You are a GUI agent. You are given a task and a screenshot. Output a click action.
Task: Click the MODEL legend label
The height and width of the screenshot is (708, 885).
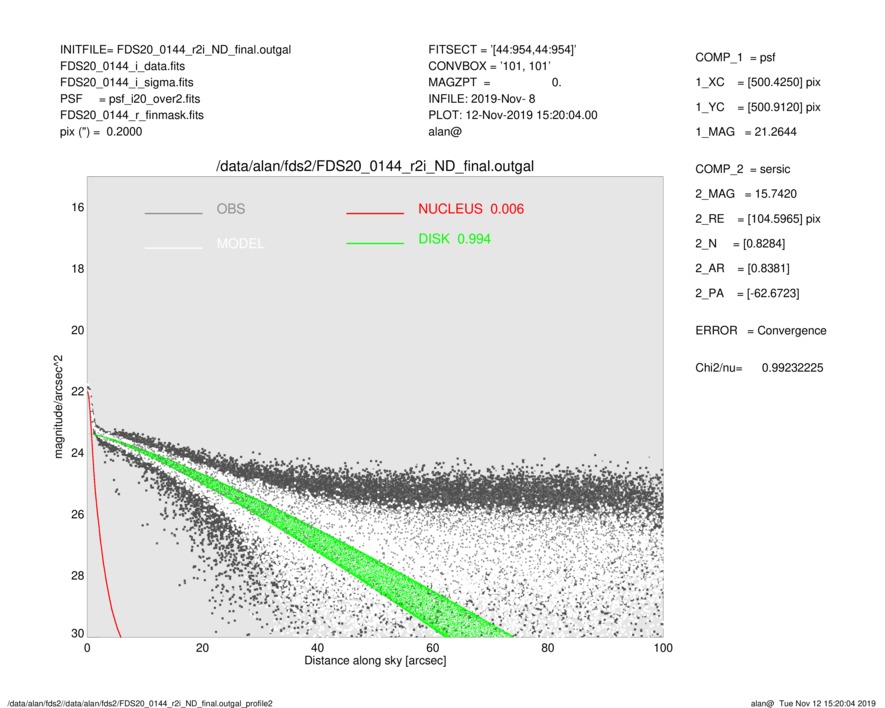240,244
